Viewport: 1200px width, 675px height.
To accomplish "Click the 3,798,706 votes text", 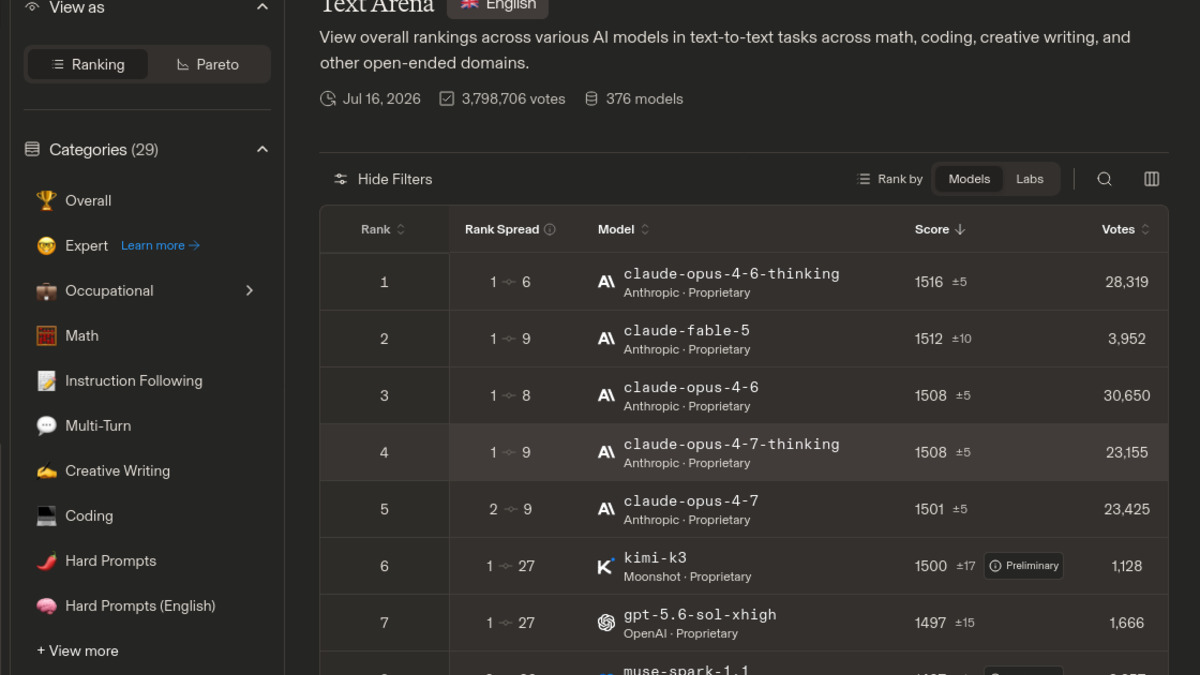I will (513, 99).
